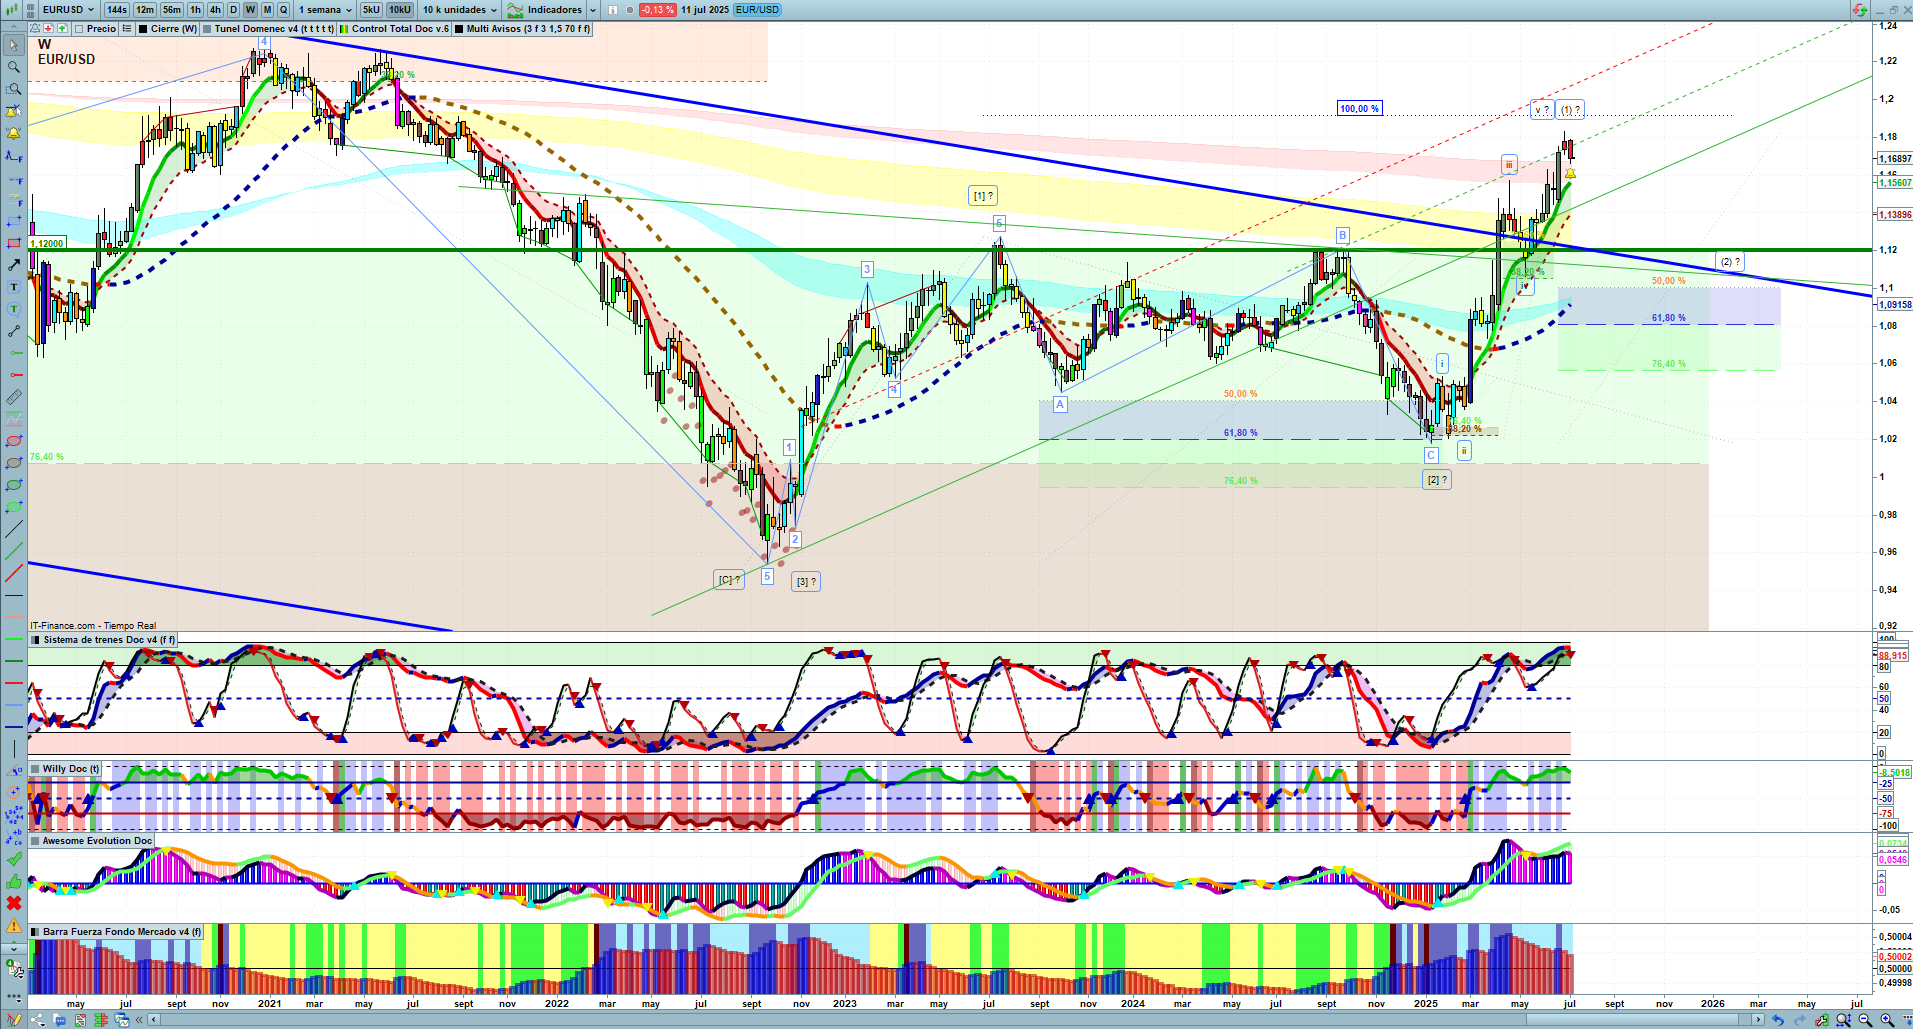The width and height of the screenshot is (1913, 1029).
Task: Select the speech bubble text tool
Action: click(x=14, y=309)
